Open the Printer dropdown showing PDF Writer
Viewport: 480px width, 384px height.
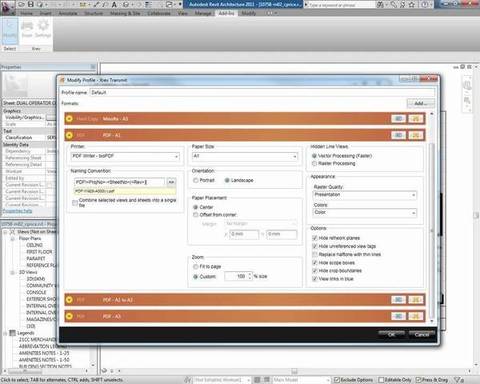click(x=125, y=156)
